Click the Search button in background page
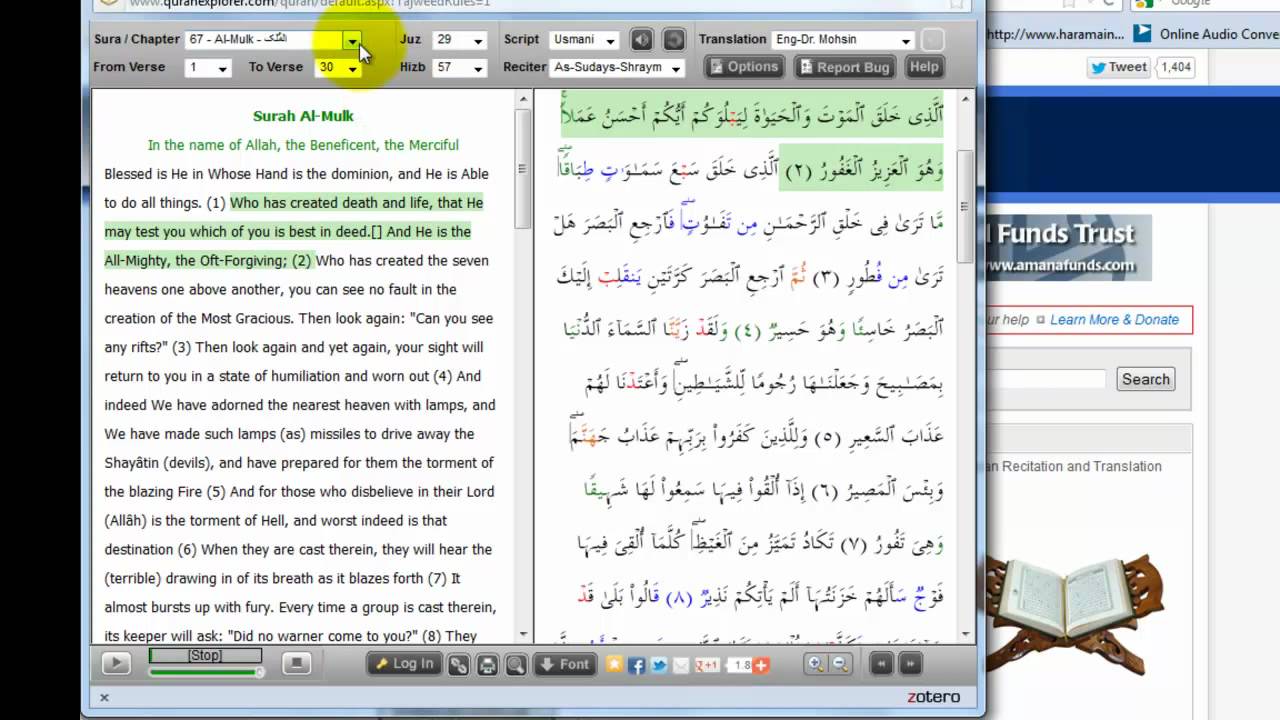1280x720 pixels. tap(1145, 379)
